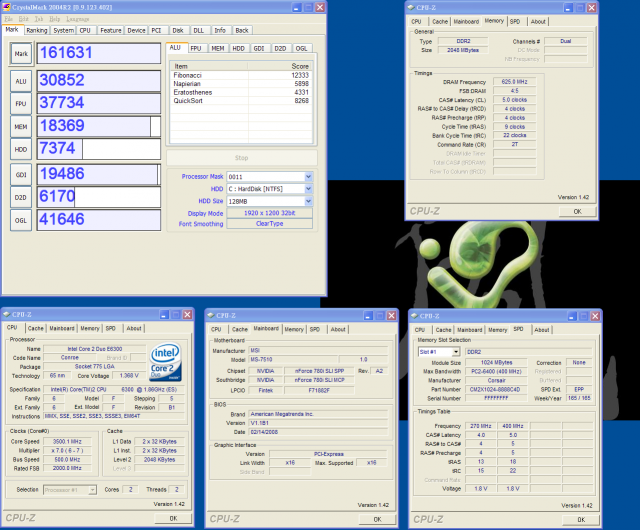
Task: Switch to the Device tab
Action: point(136,30)
